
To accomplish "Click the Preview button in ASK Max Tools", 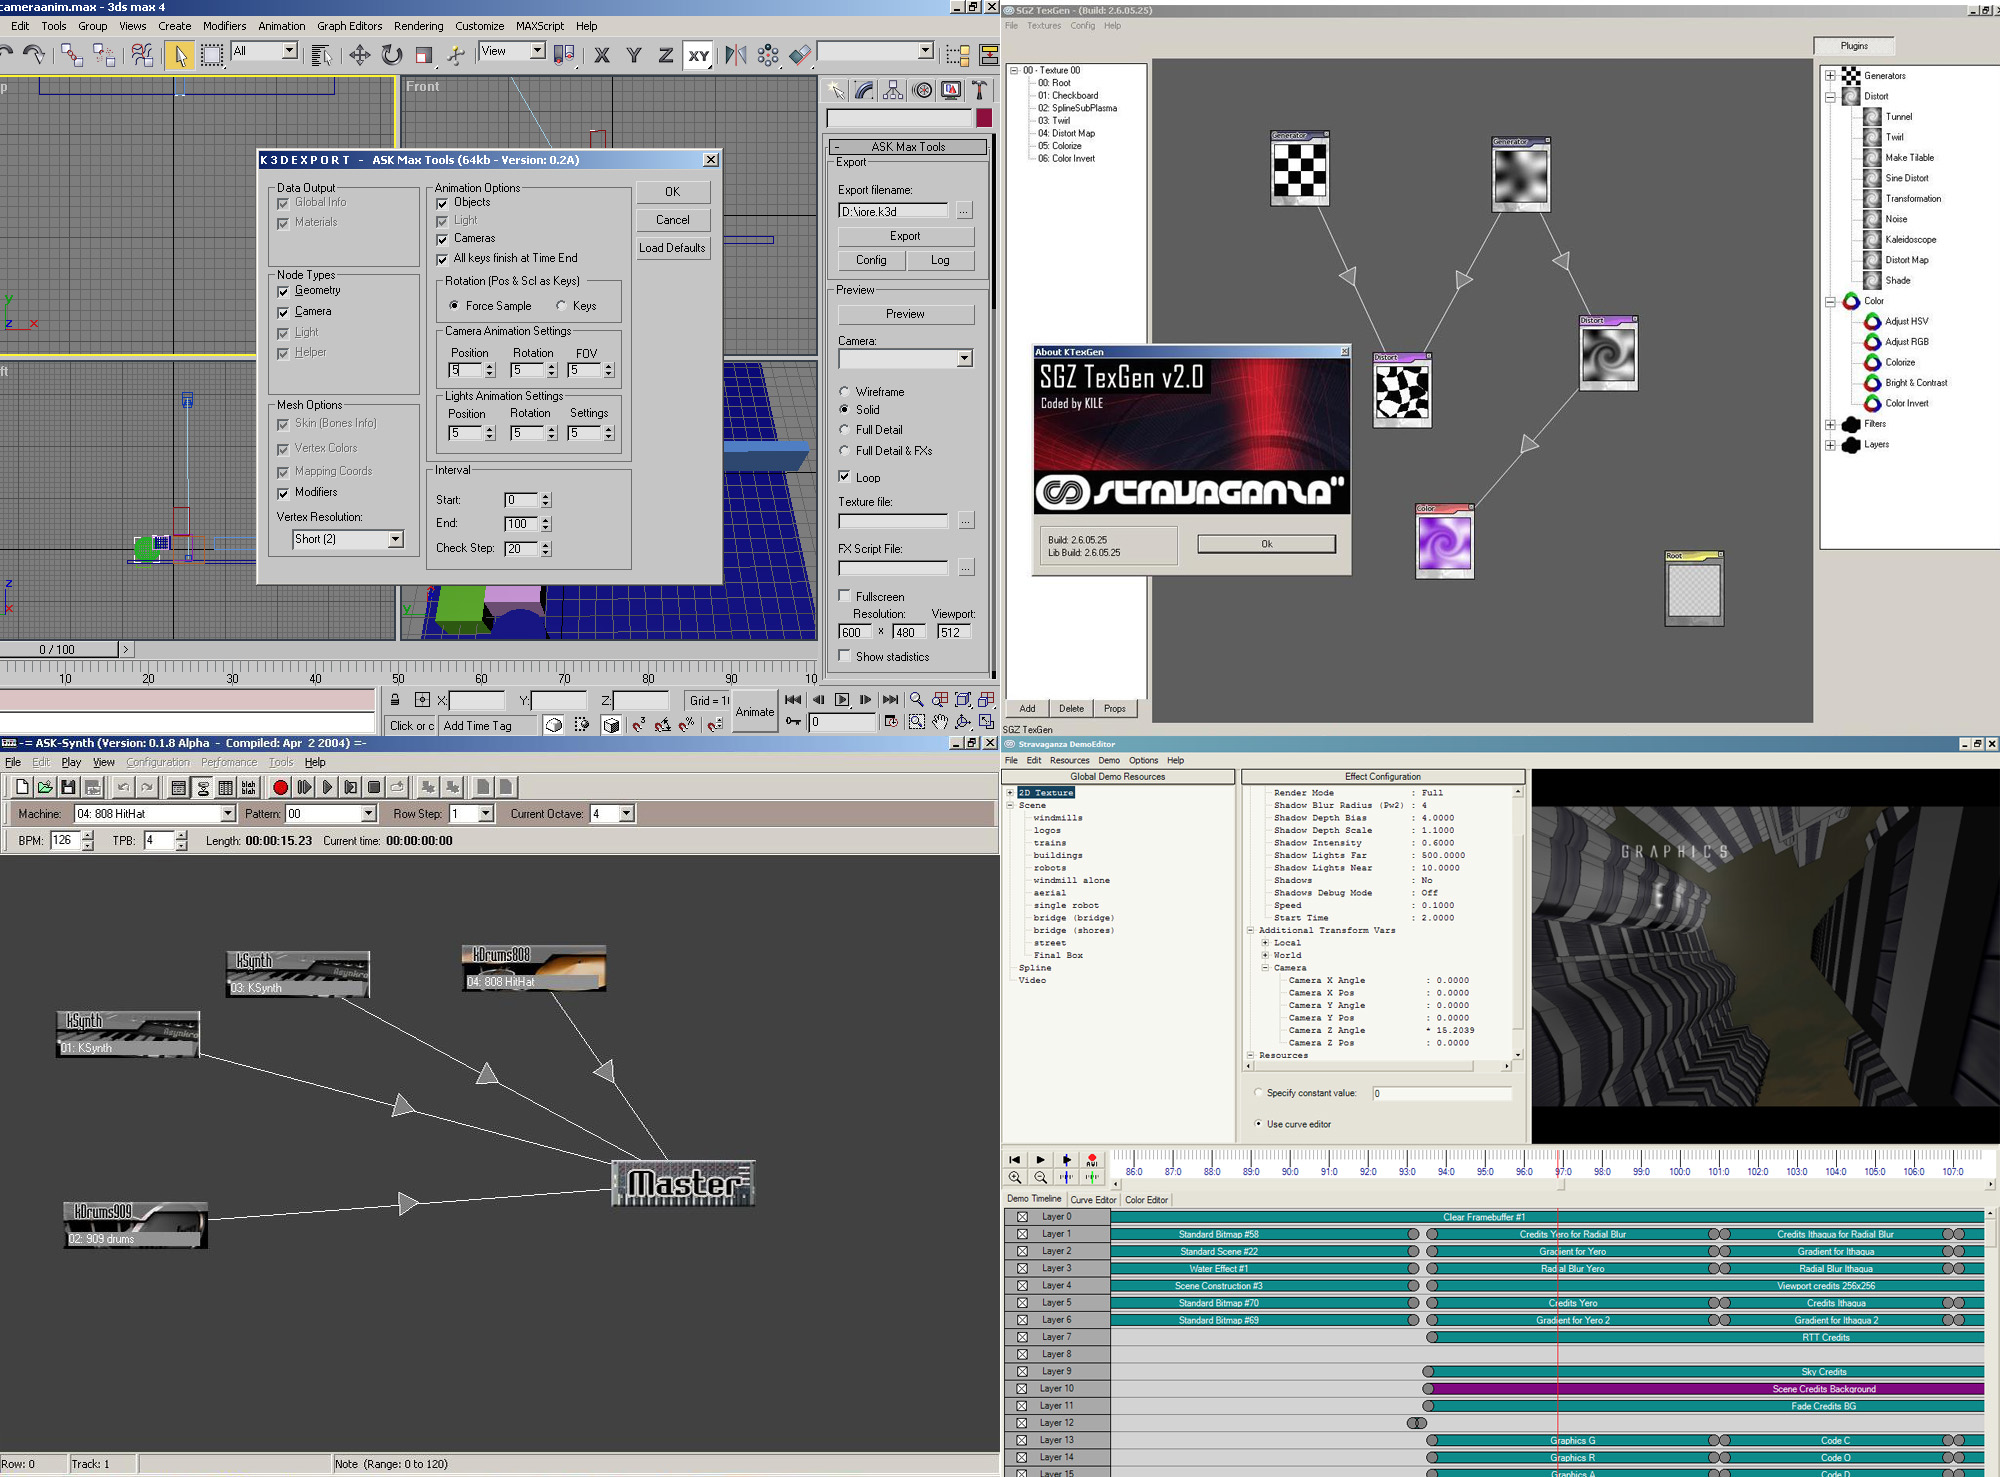I will tap(905, 314).
